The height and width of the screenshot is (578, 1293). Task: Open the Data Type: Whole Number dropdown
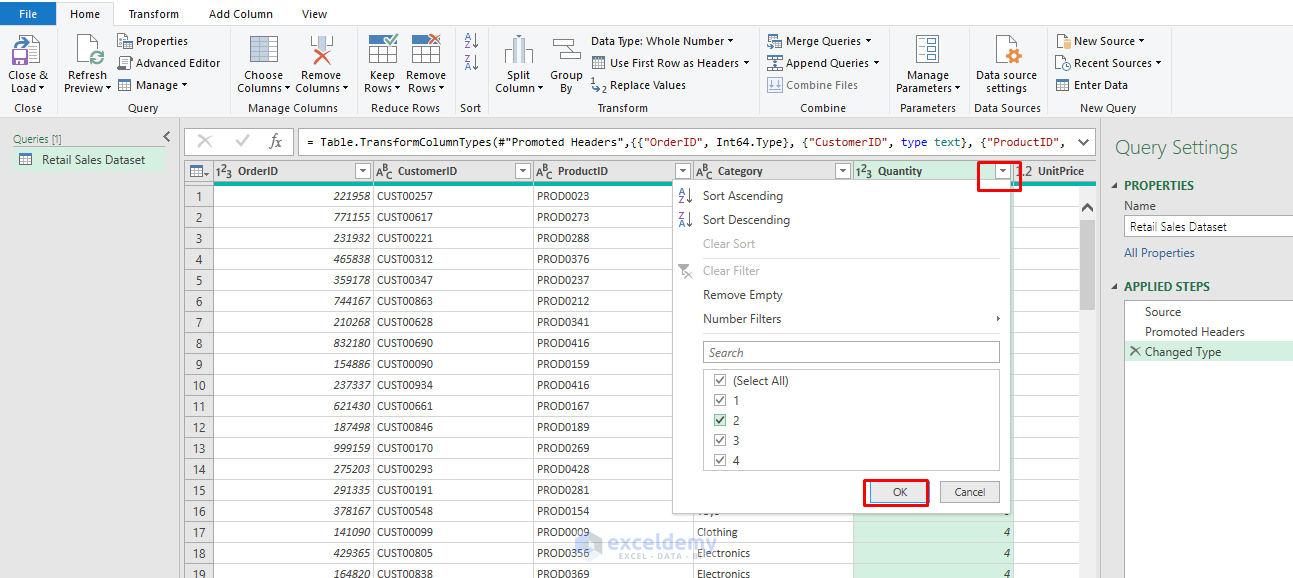tap(662, 41)
